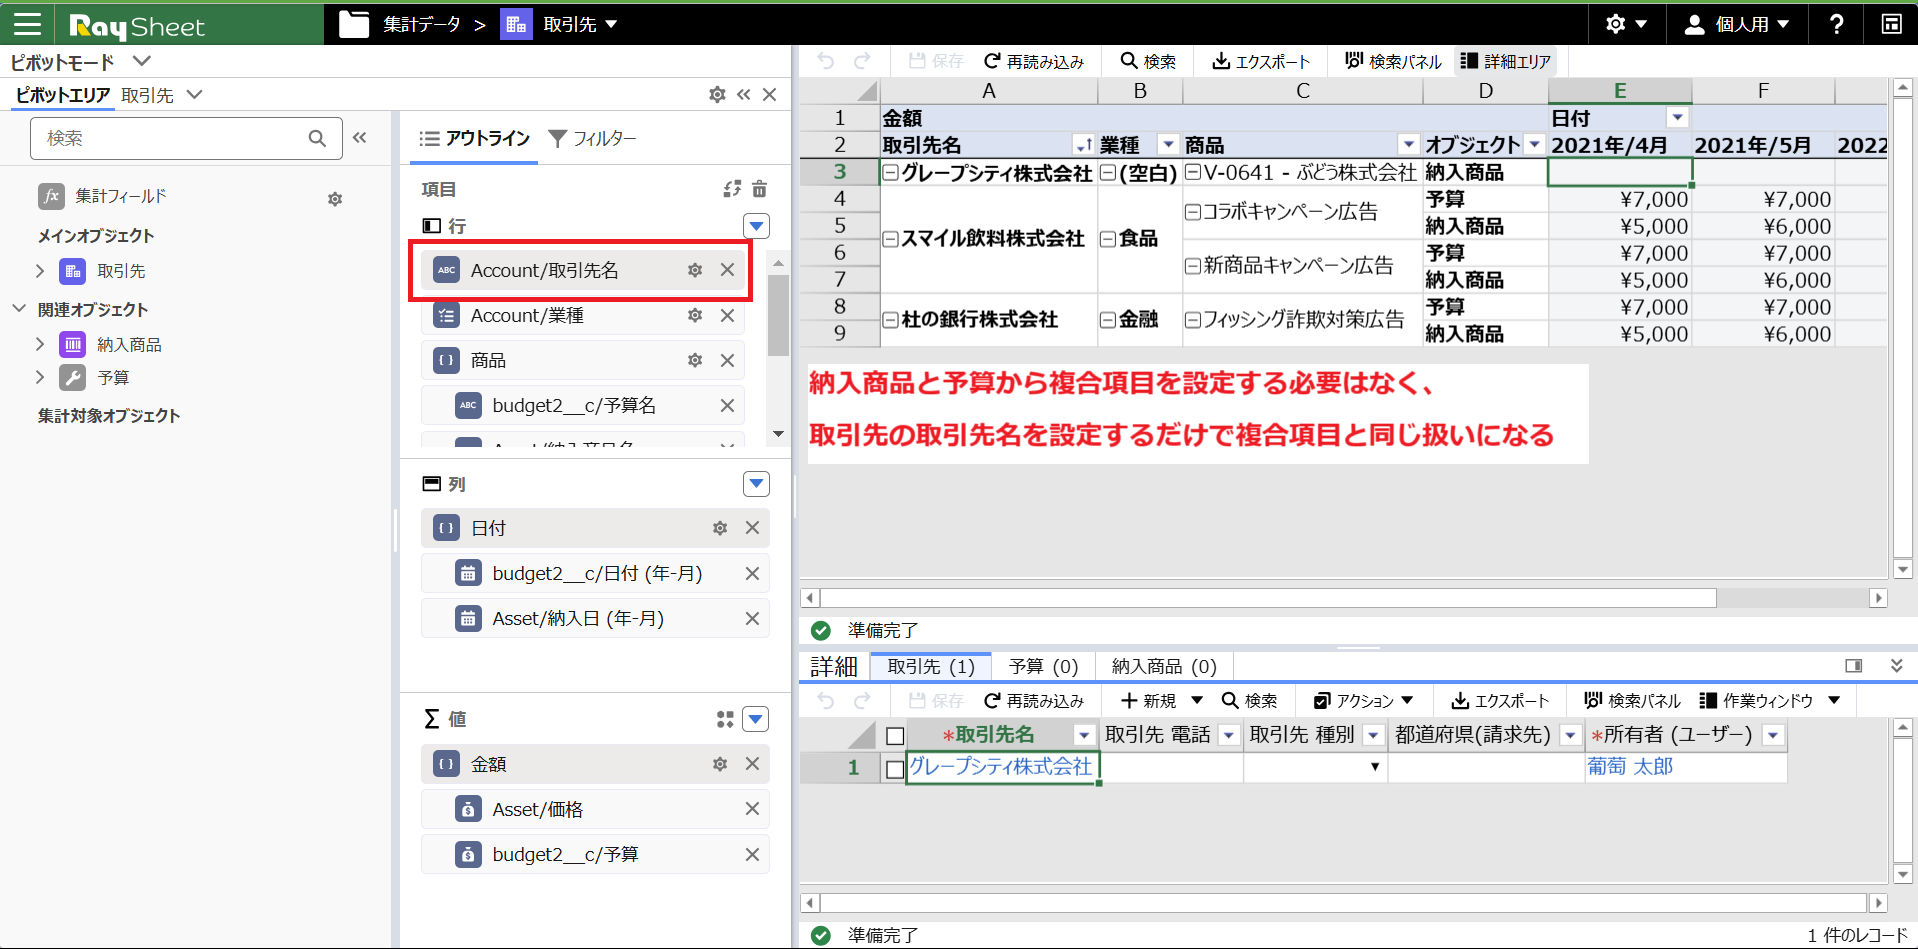Toggle 検索パネル in the detail toolbar
The width and height of the screenshot is (1918, 949).
click(x=1633, y=701)
